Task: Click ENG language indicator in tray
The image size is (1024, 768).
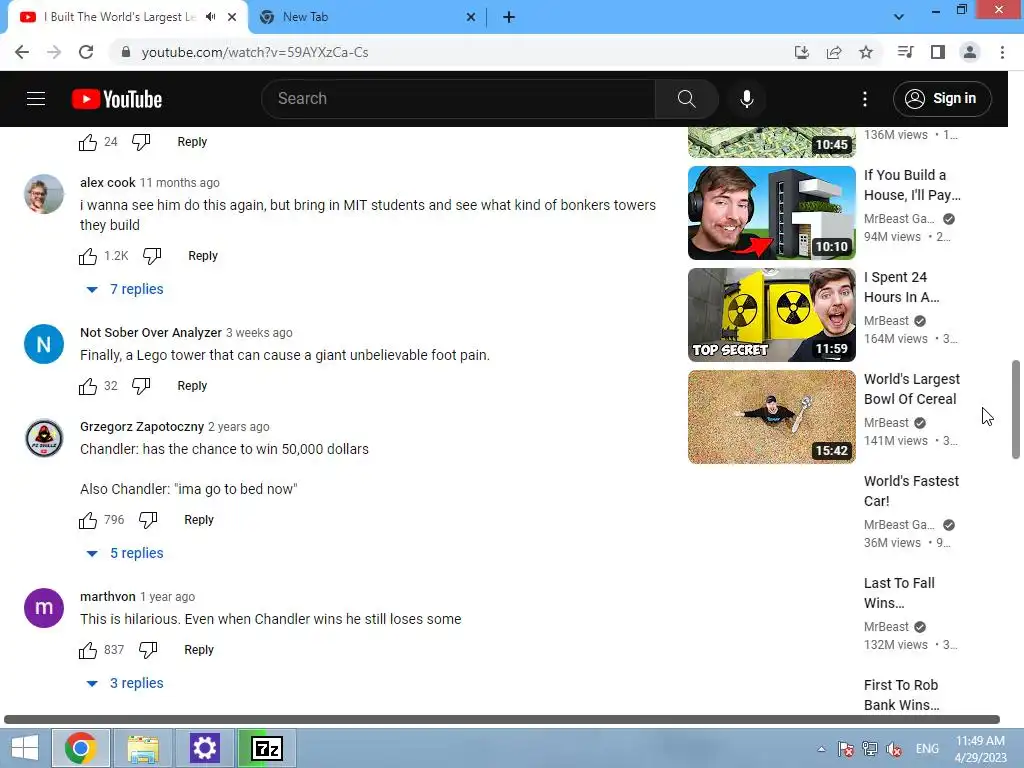Action: (x=927, y=749)
